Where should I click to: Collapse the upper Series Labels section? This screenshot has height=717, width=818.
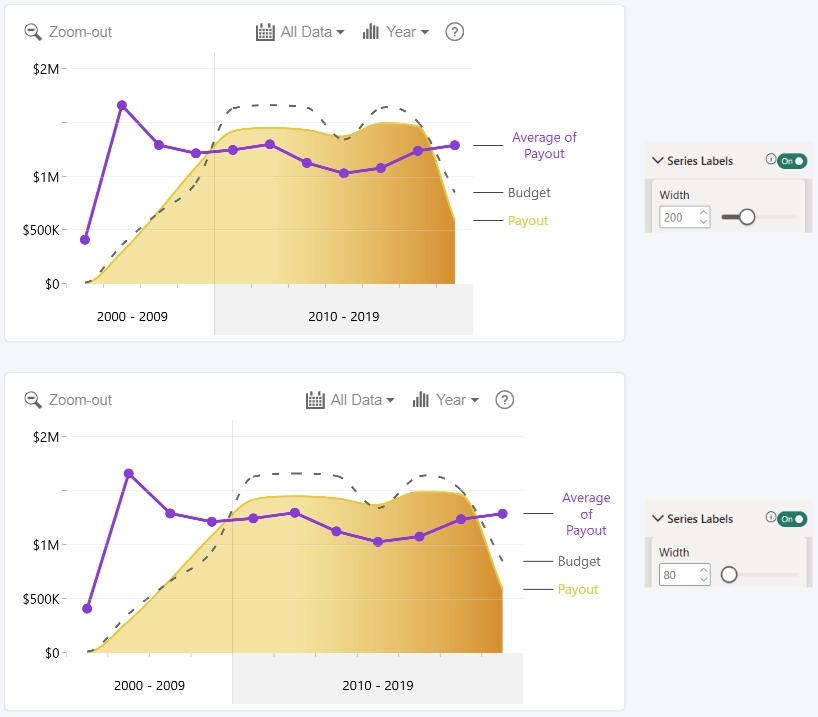coord(658,160)
